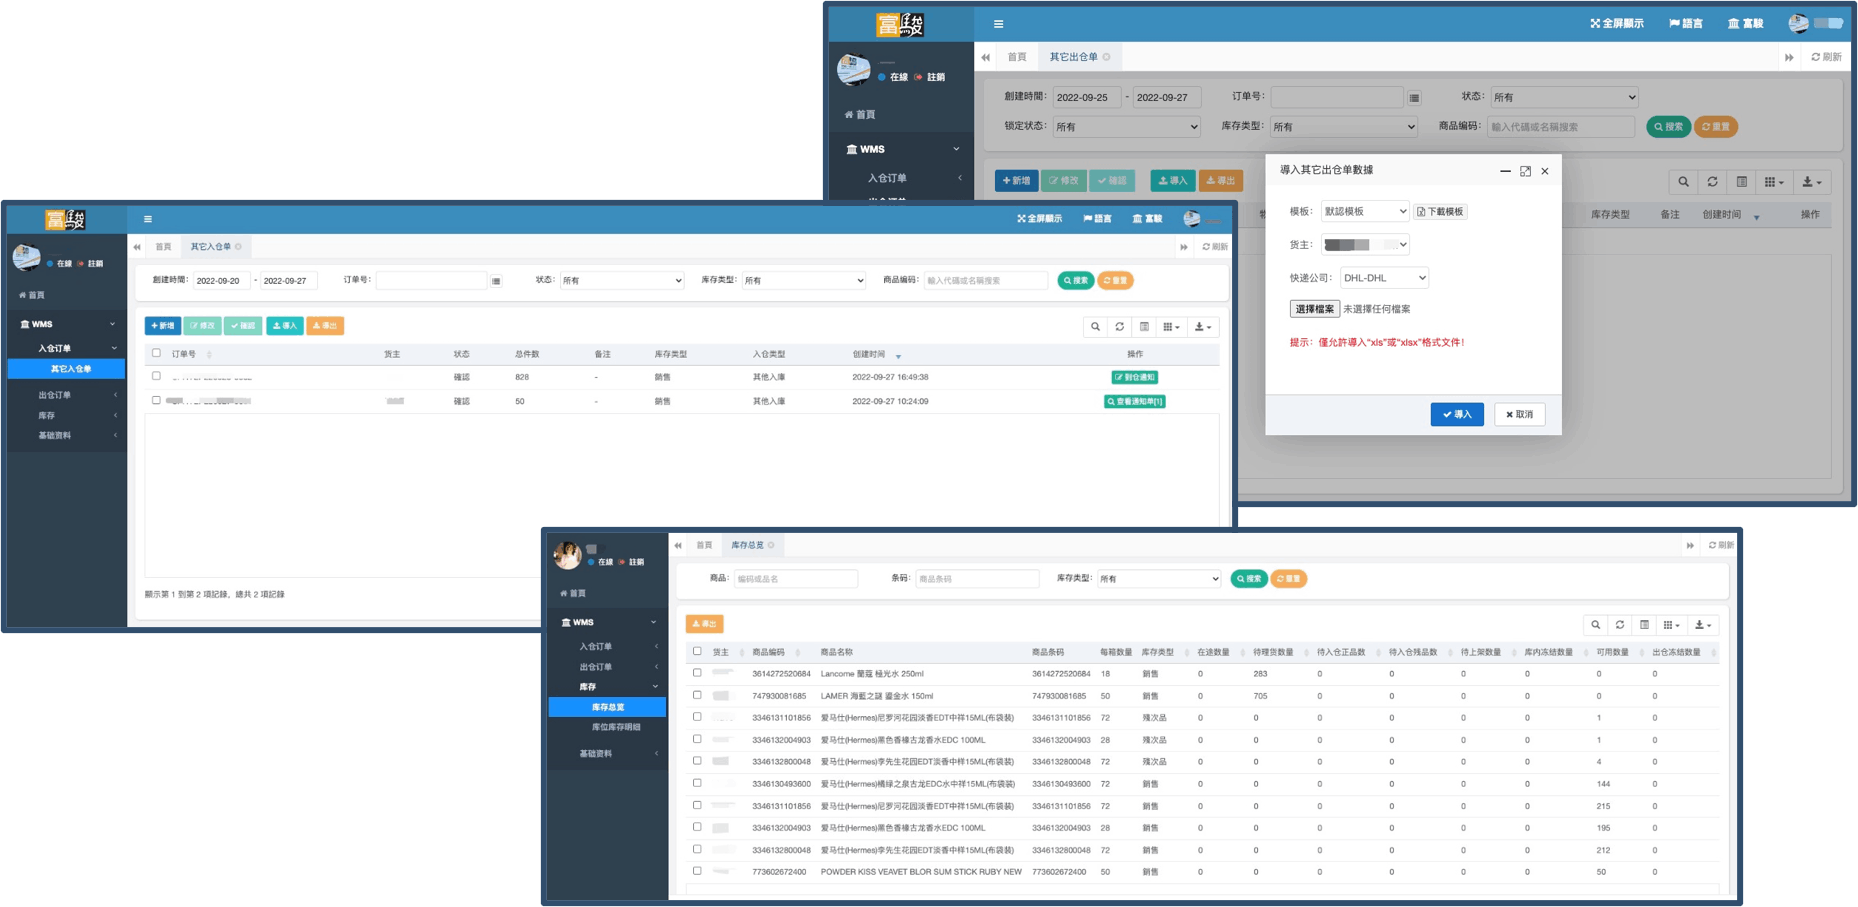1858x907 pixels.
Task: Click the 条码 input field in 库存总览
Action: 976,579
